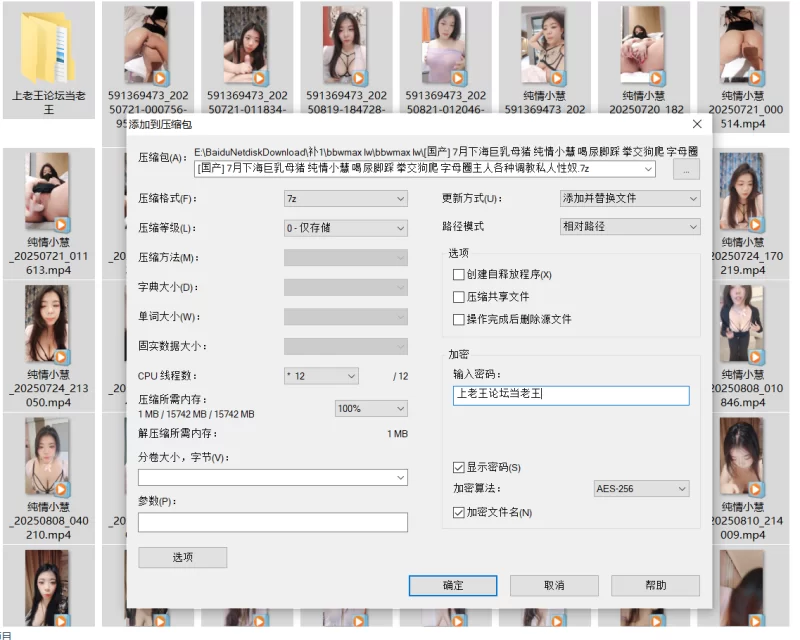Select the video file ending 20250810_214009.mp4
Image resolution: width=800 pixels, height=640 pixels.
coord(745,457)
